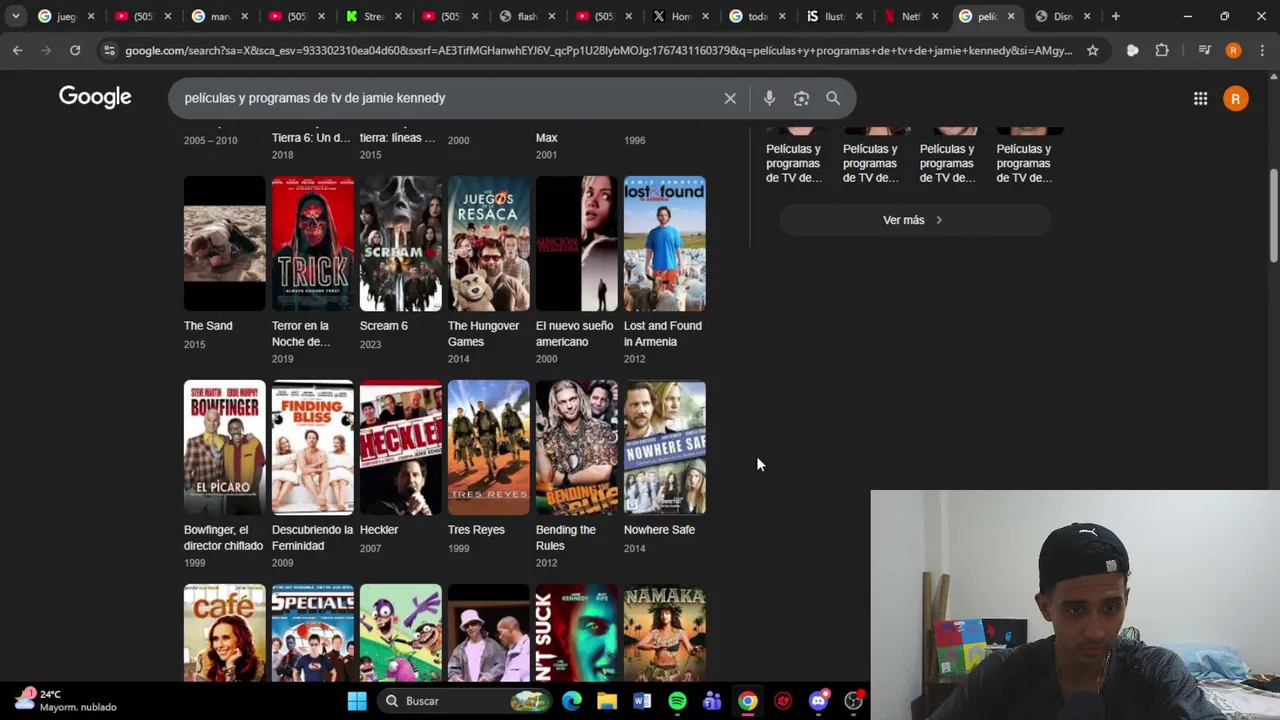View site information for google.com

(x=109, y=50)
